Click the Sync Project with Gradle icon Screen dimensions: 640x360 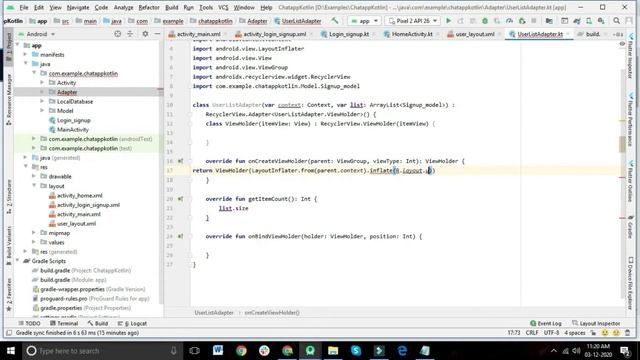click(576, 20)
